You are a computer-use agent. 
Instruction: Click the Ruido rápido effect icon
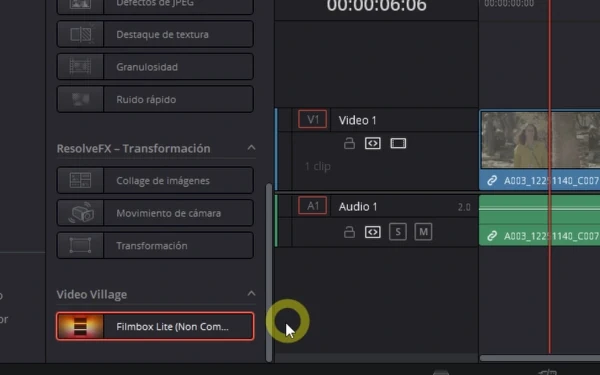tap(80, 99)
